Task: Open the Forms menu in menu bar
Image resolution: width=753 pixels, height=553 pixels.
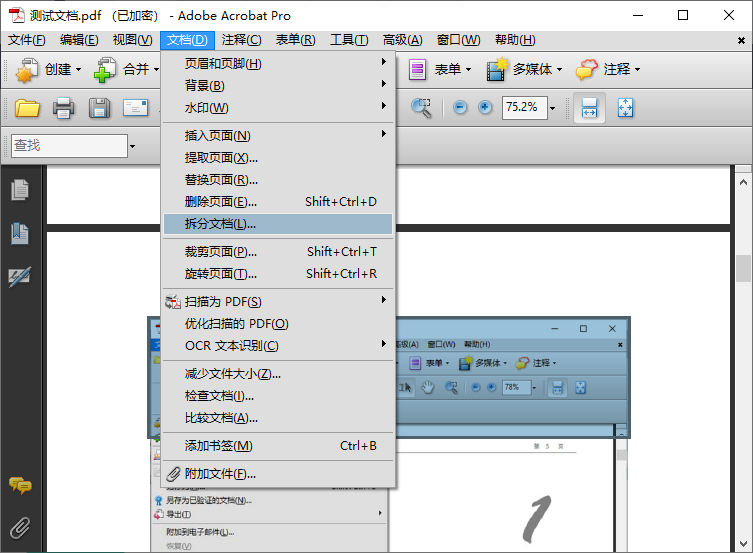Action: point(295,40)
